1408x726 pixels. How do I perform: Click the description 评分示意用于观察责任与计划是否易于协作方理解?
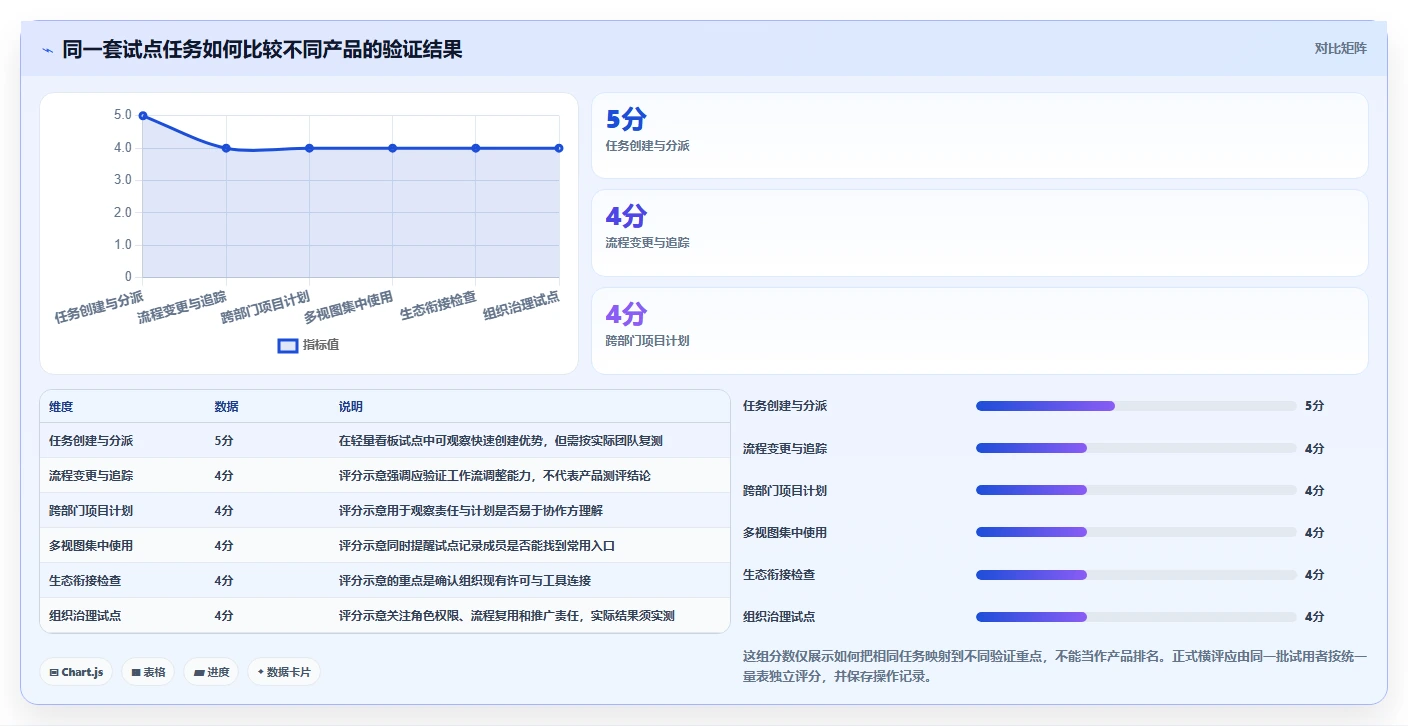[471, 510]
